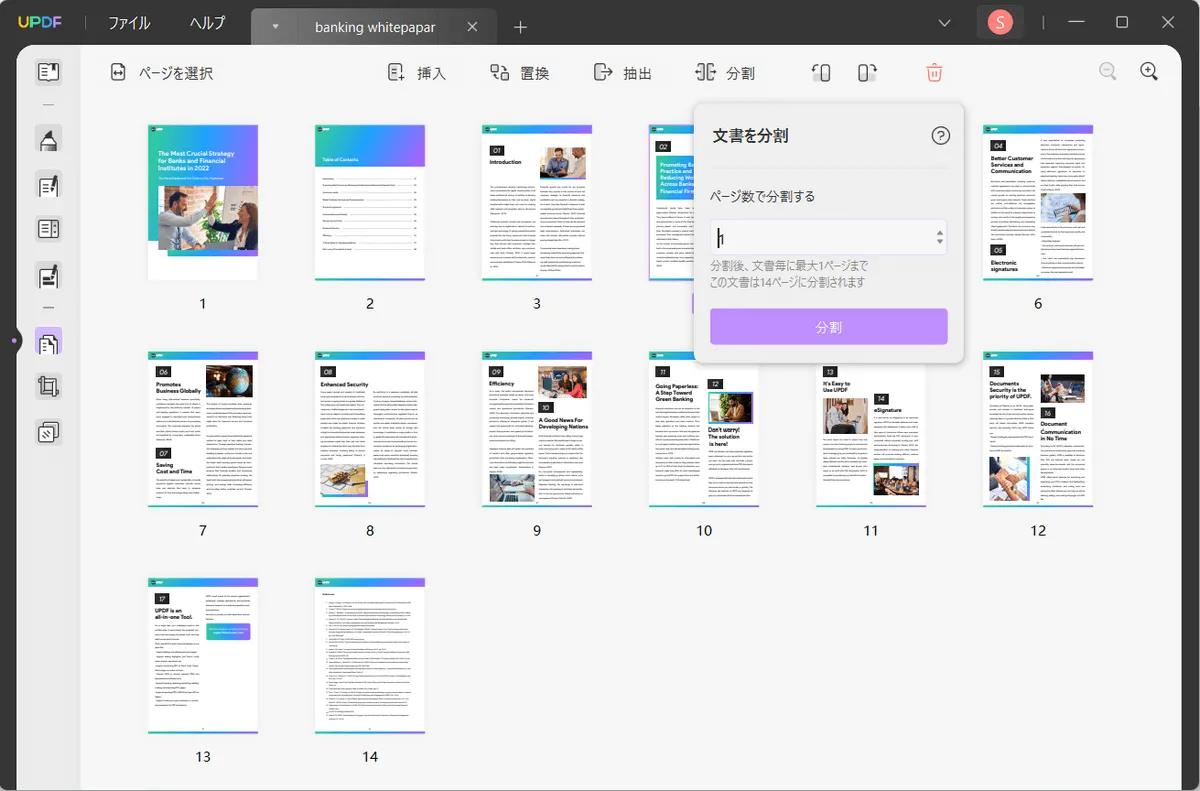Select page 12 thumbnail
The image size is (1200, 791).
(x=1038, y=430)
